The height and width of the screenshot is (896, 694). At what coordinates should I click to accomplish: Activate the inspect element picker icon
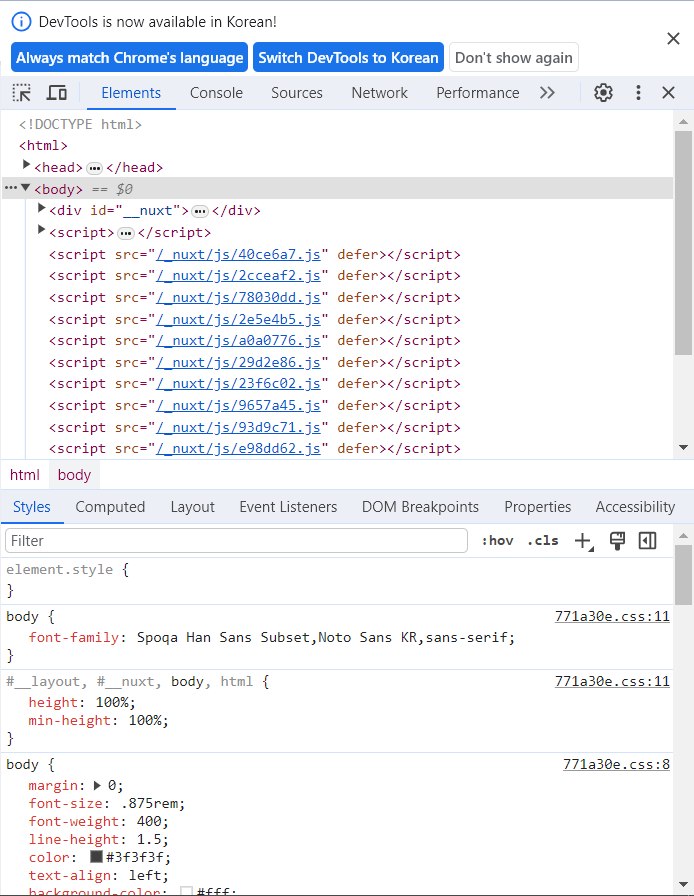click(x=22, y=93)
